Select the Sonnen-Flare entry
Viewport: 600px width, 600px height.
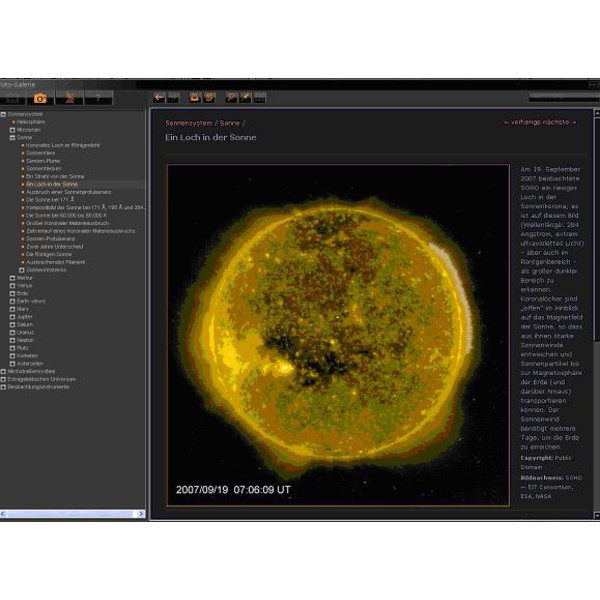(x=43, y=161)
